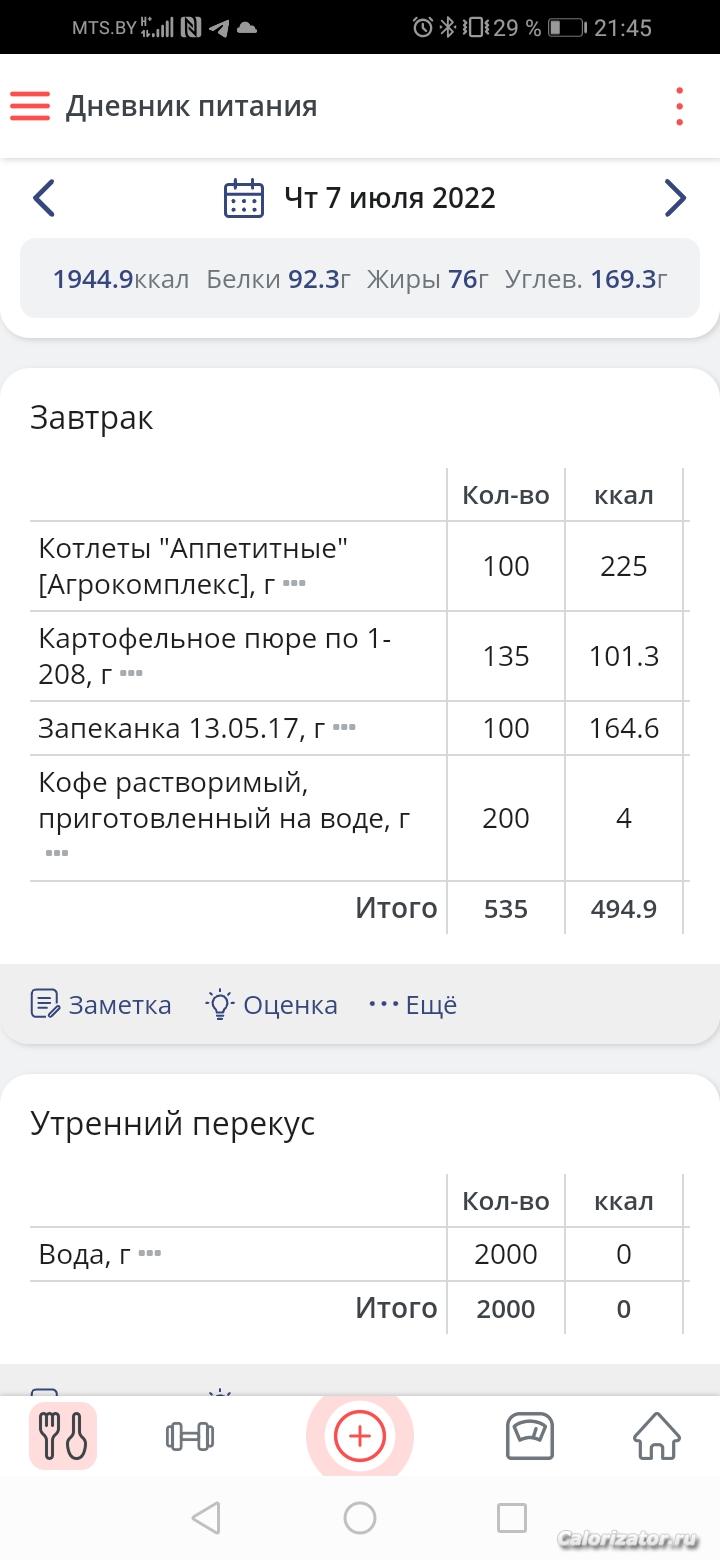
Task: Open the workout dumbbell tab
Action: [x=190, y=1436]
